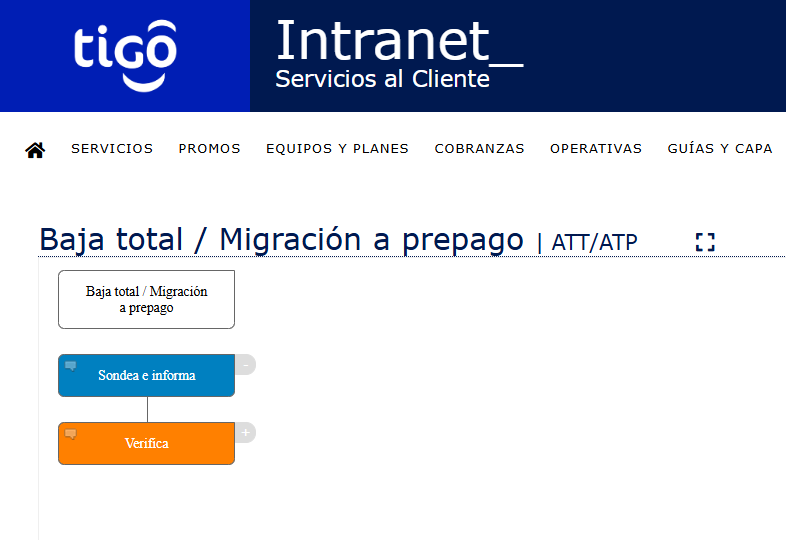Select the blue Sondea e informa node
The image size is (786, 540).
(x=146, y=376)
